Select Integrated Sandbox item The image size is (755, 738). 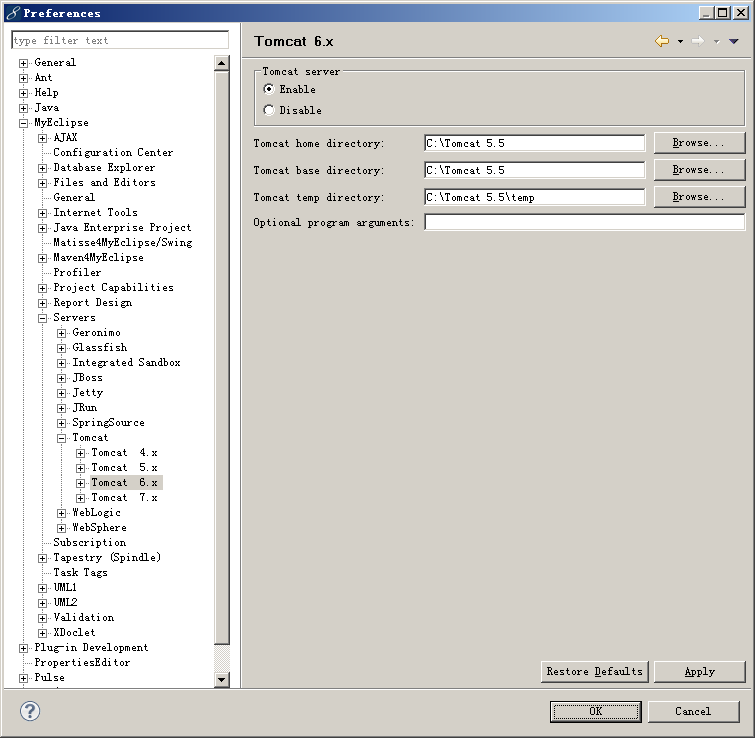(x=126, y=363)
